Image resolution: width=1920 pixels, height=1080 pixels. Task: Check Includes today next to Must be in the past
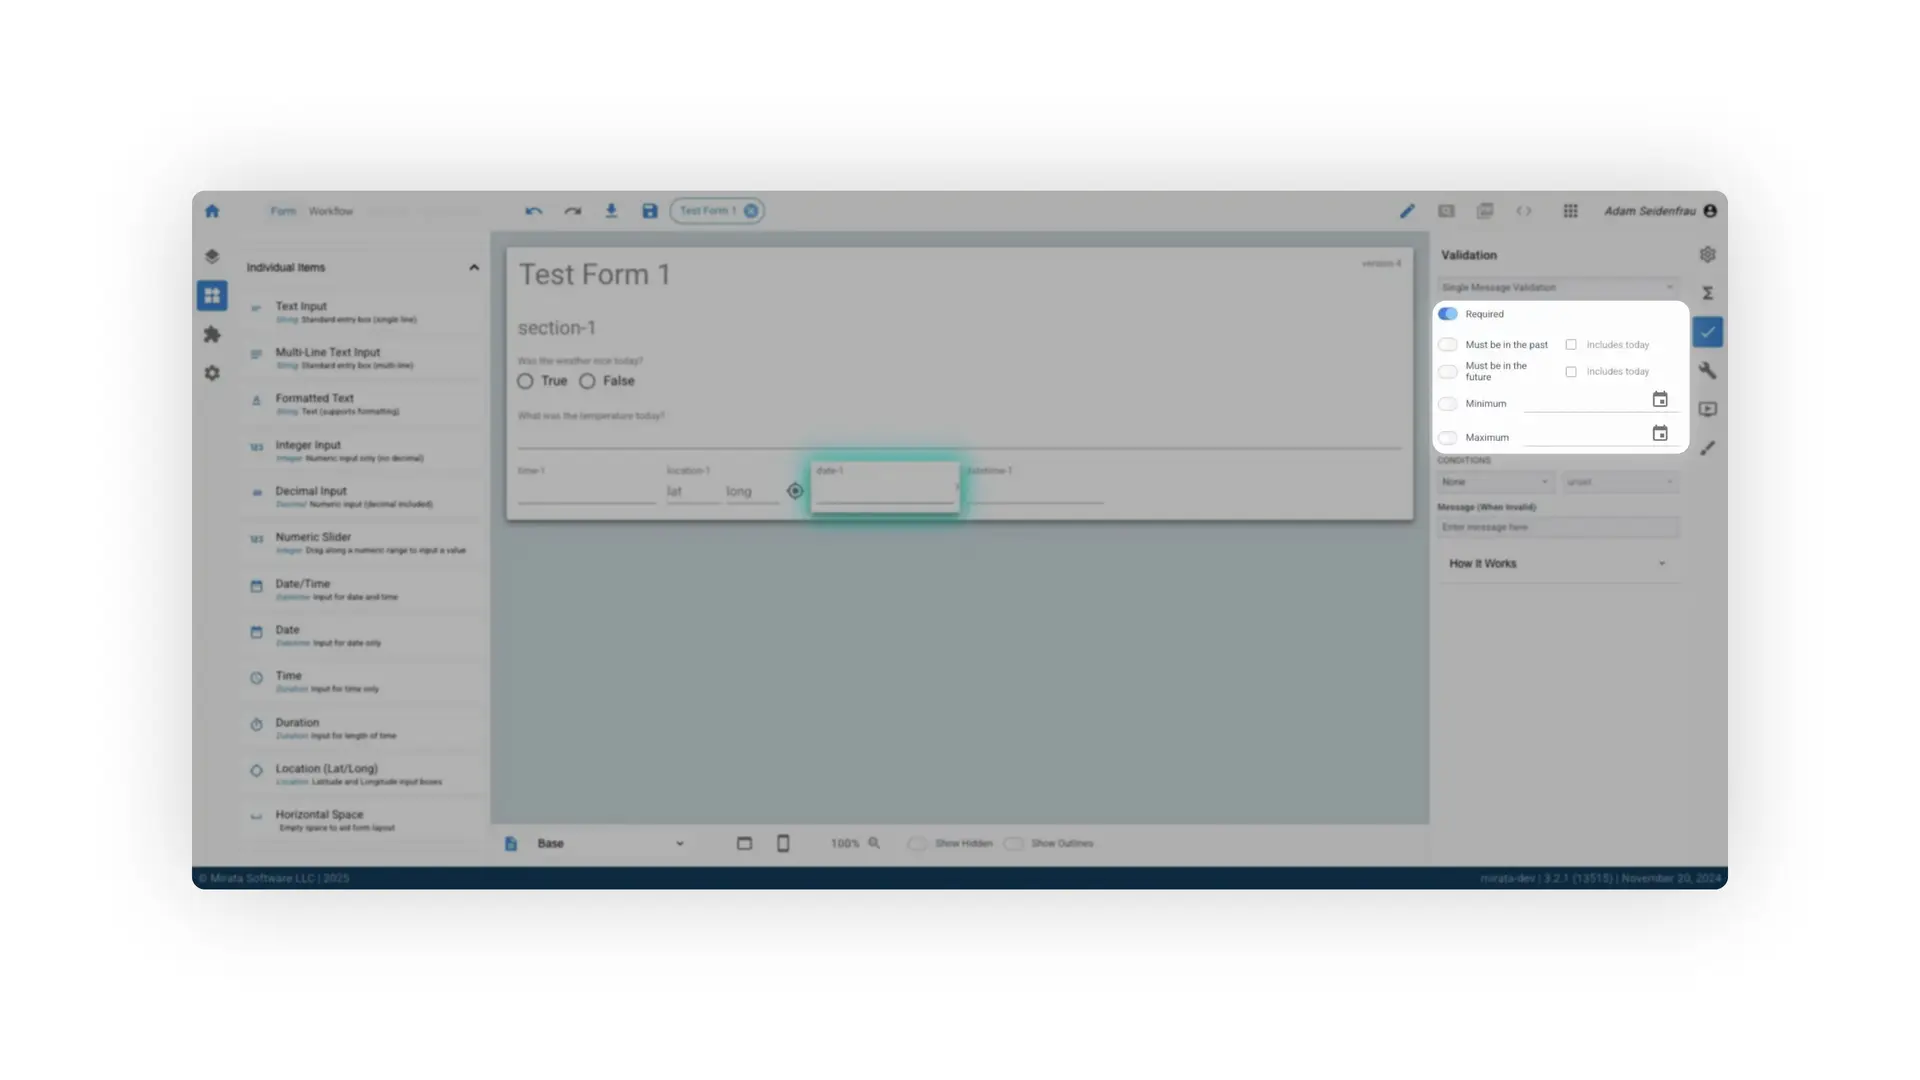(1570, 344)
